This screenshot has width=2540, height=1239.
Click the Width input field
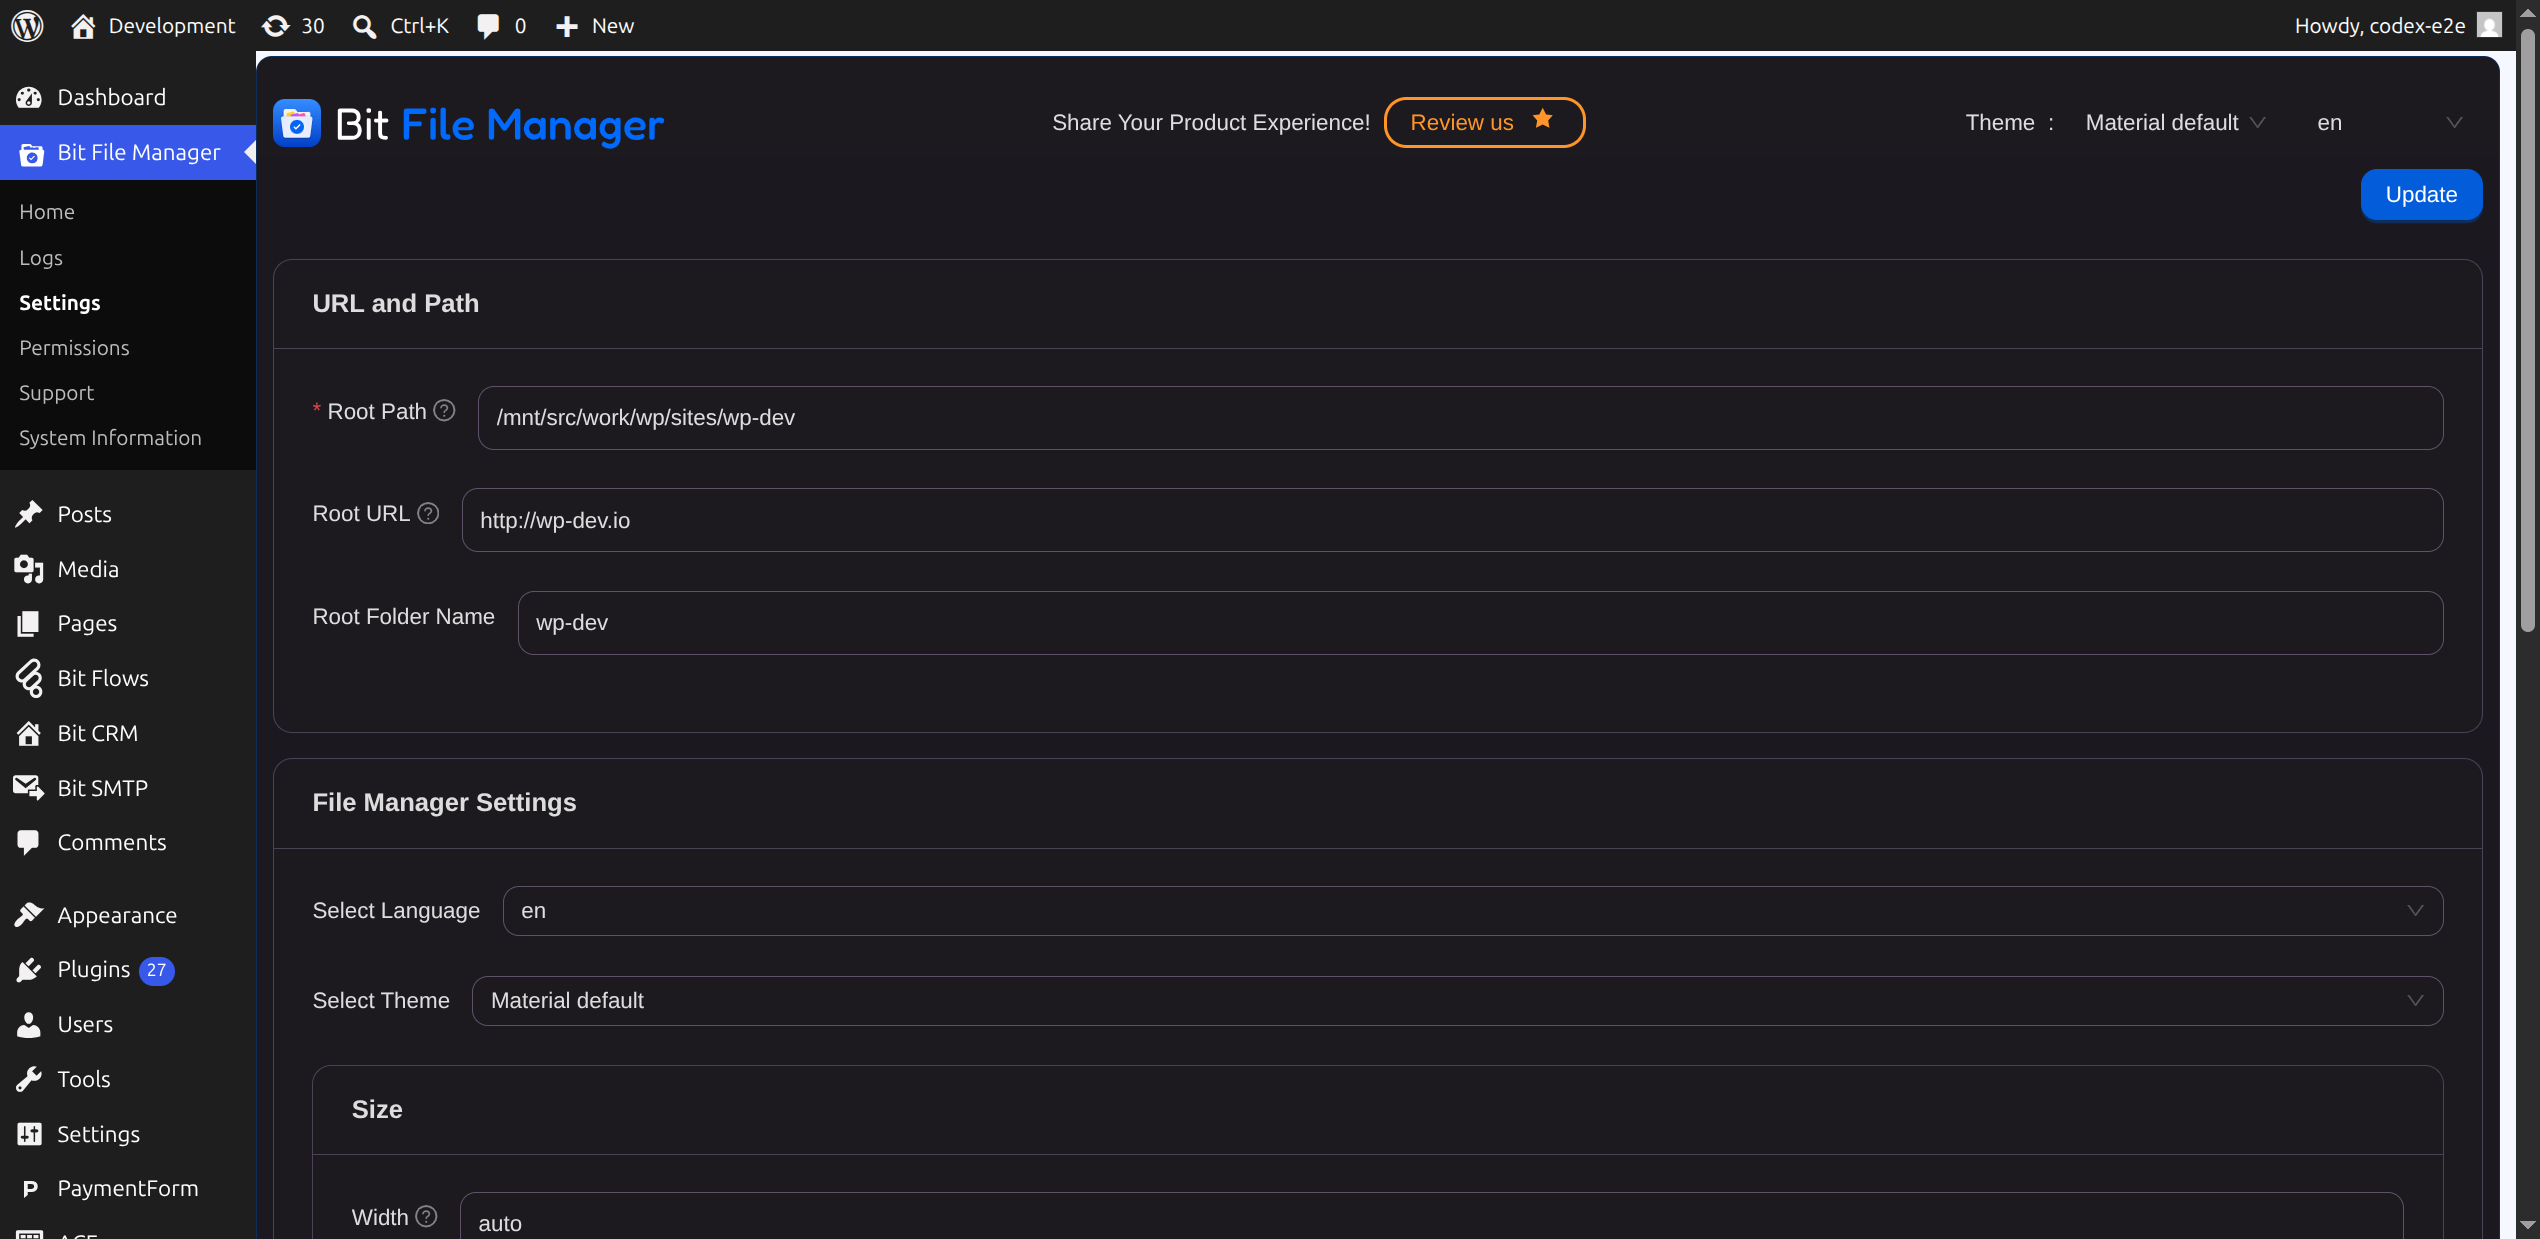click(1431, 1217)
